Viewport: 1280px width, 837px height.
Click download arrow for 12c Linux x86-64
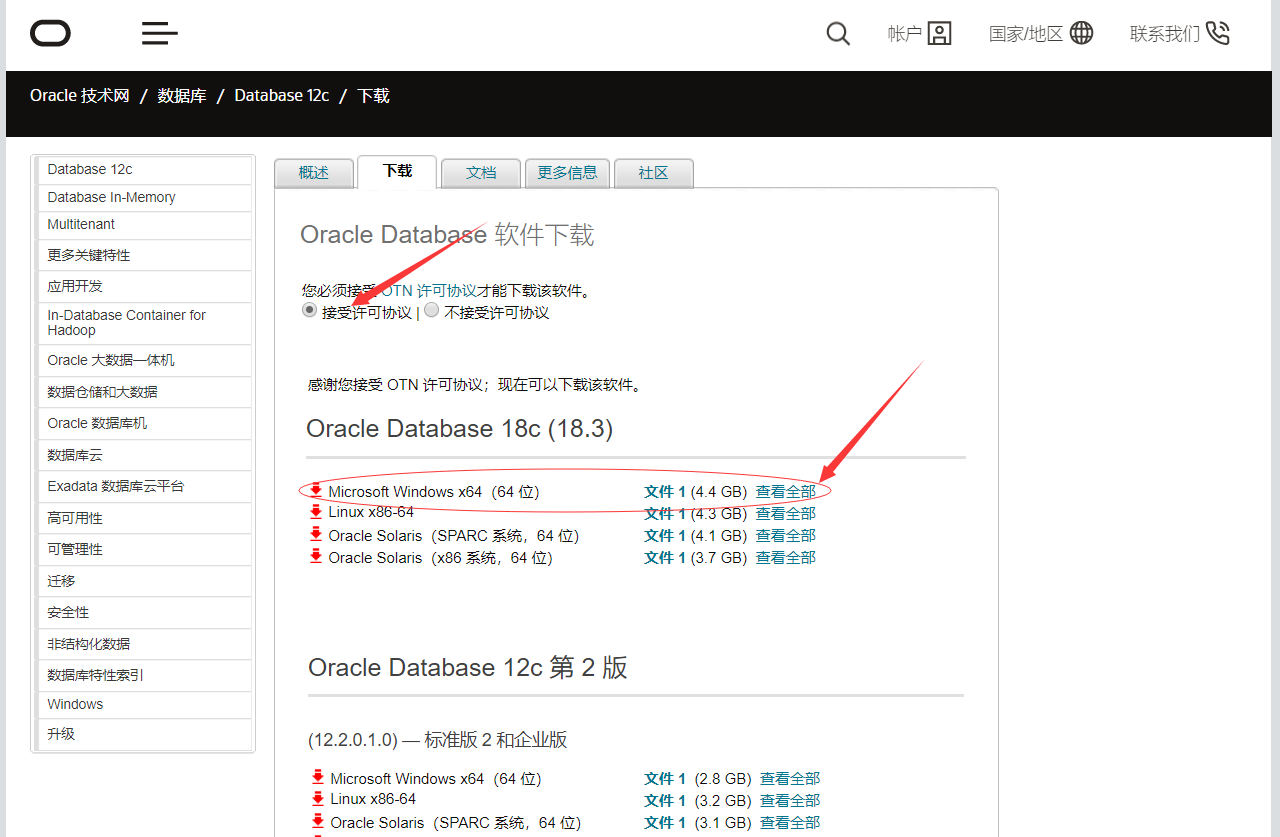(x=318, y=798)
